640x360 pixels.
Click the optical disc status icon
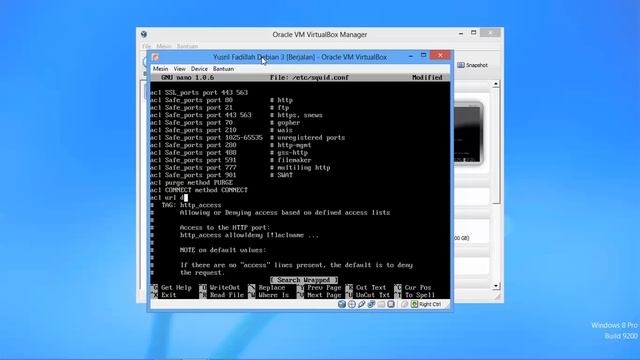click(x=352, y=304)
